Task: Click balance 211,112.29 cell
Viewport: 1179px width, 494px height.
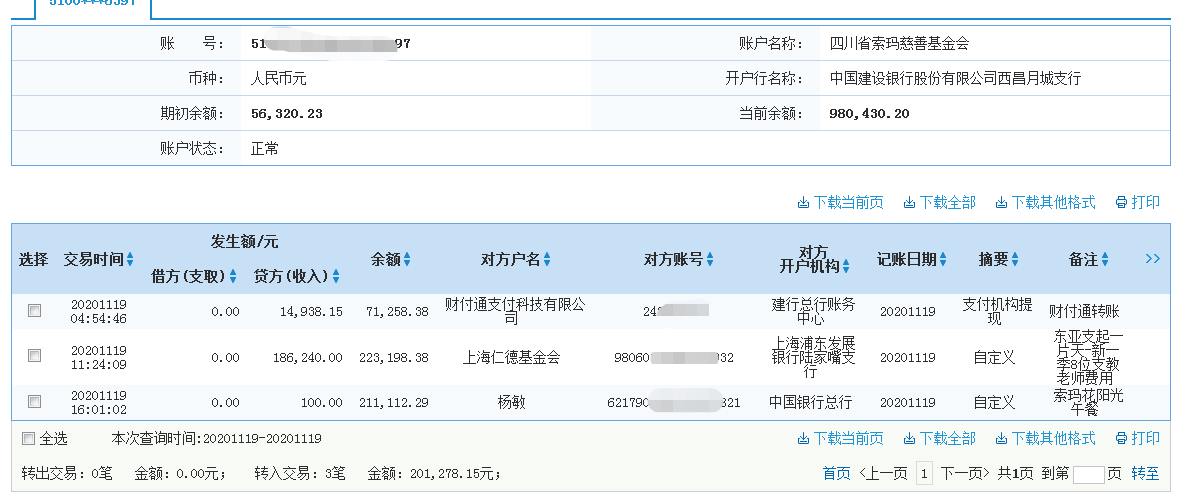Action: (392, 403)
